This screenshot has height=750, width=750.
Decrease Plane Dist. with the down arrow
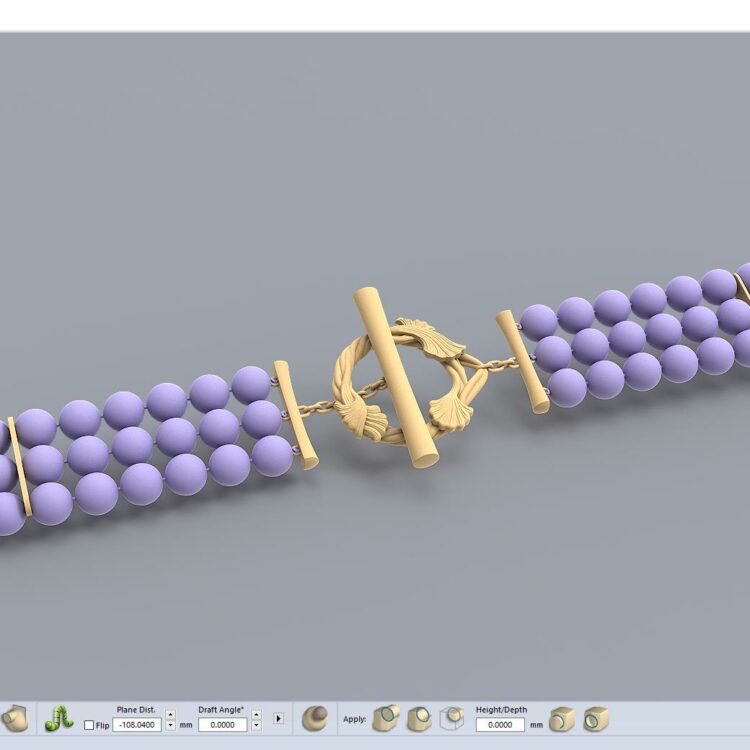tap(170, 725)
